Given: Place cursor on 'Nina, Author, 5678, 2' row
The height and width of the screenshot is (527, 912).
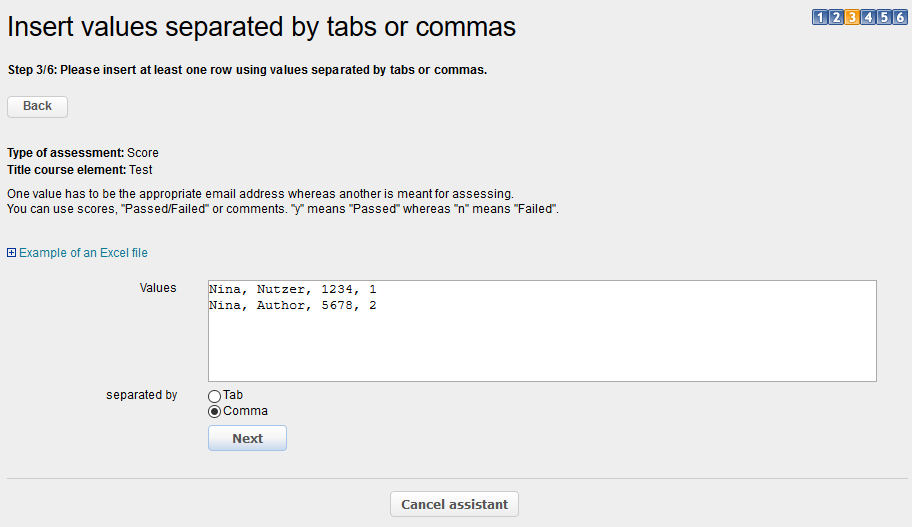Looking at the screenshot, I should pyautogui.click(x=292, y=305).
